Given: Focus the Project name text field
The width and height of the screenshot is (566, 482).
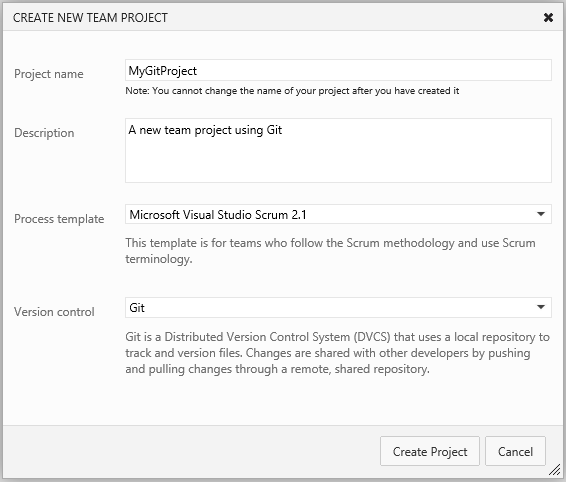Looking at the screenshot, I should click(x=338, y=70).
